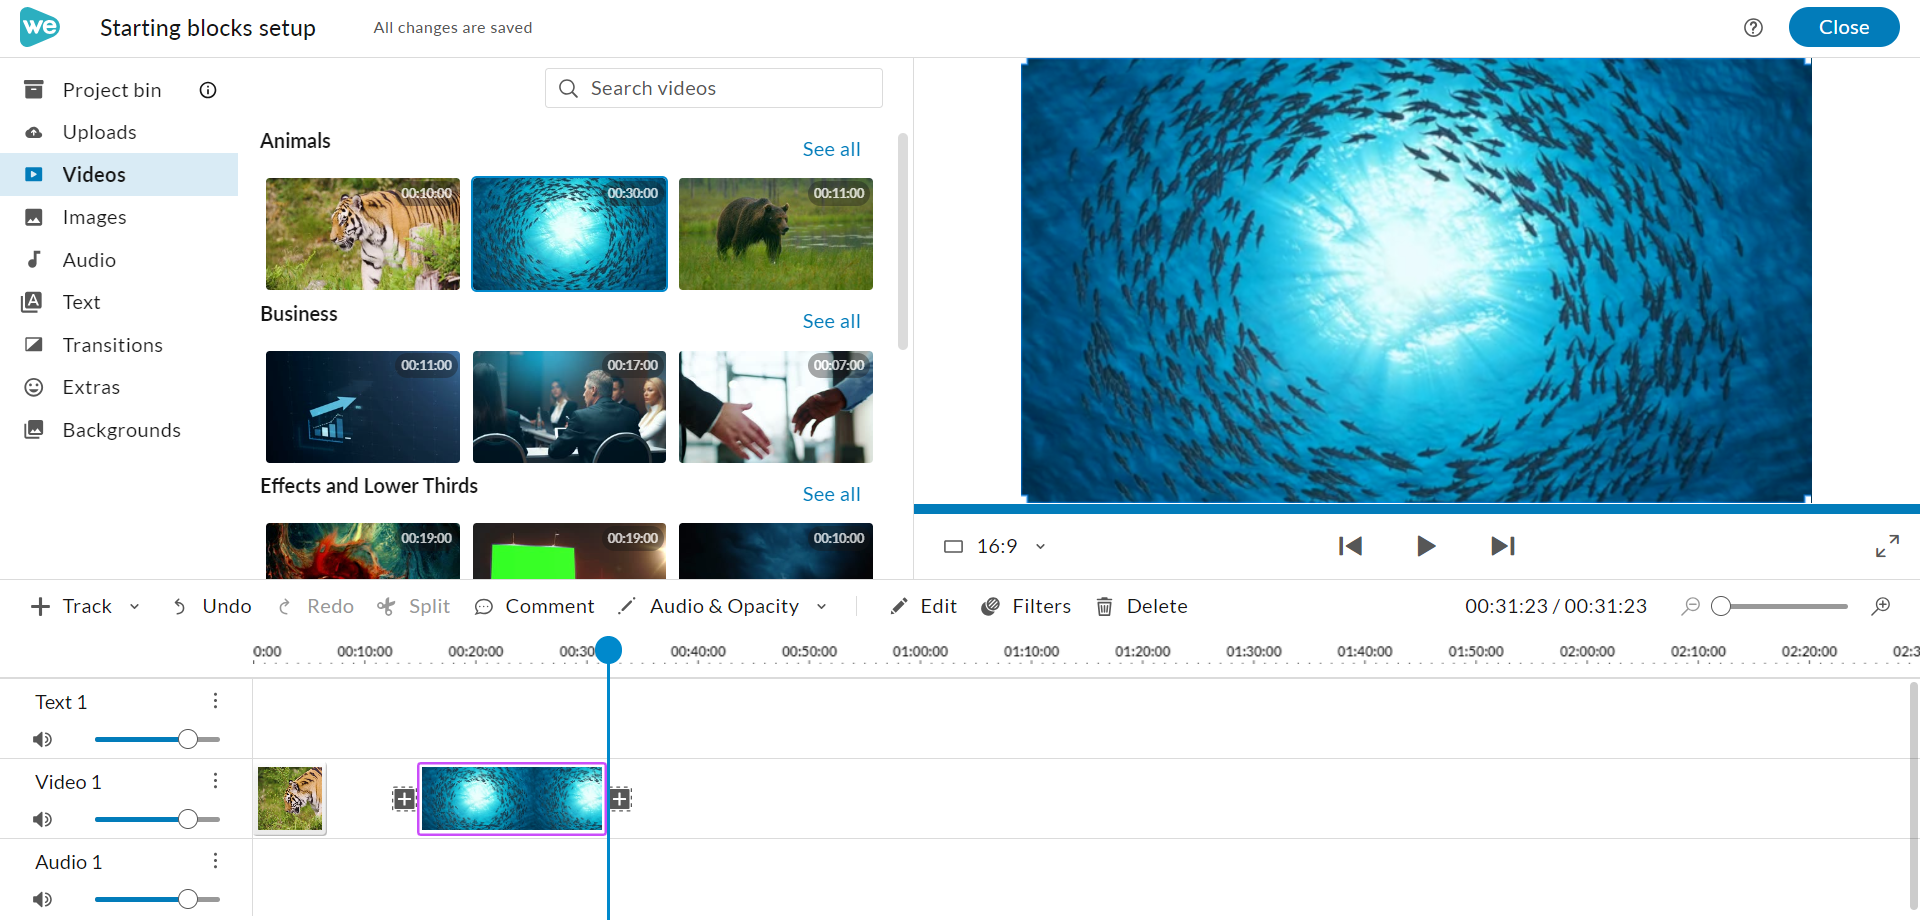Select the tiger clip on the timeline
Viewport: 1920px width, 920px height.
tap(289, 798)
